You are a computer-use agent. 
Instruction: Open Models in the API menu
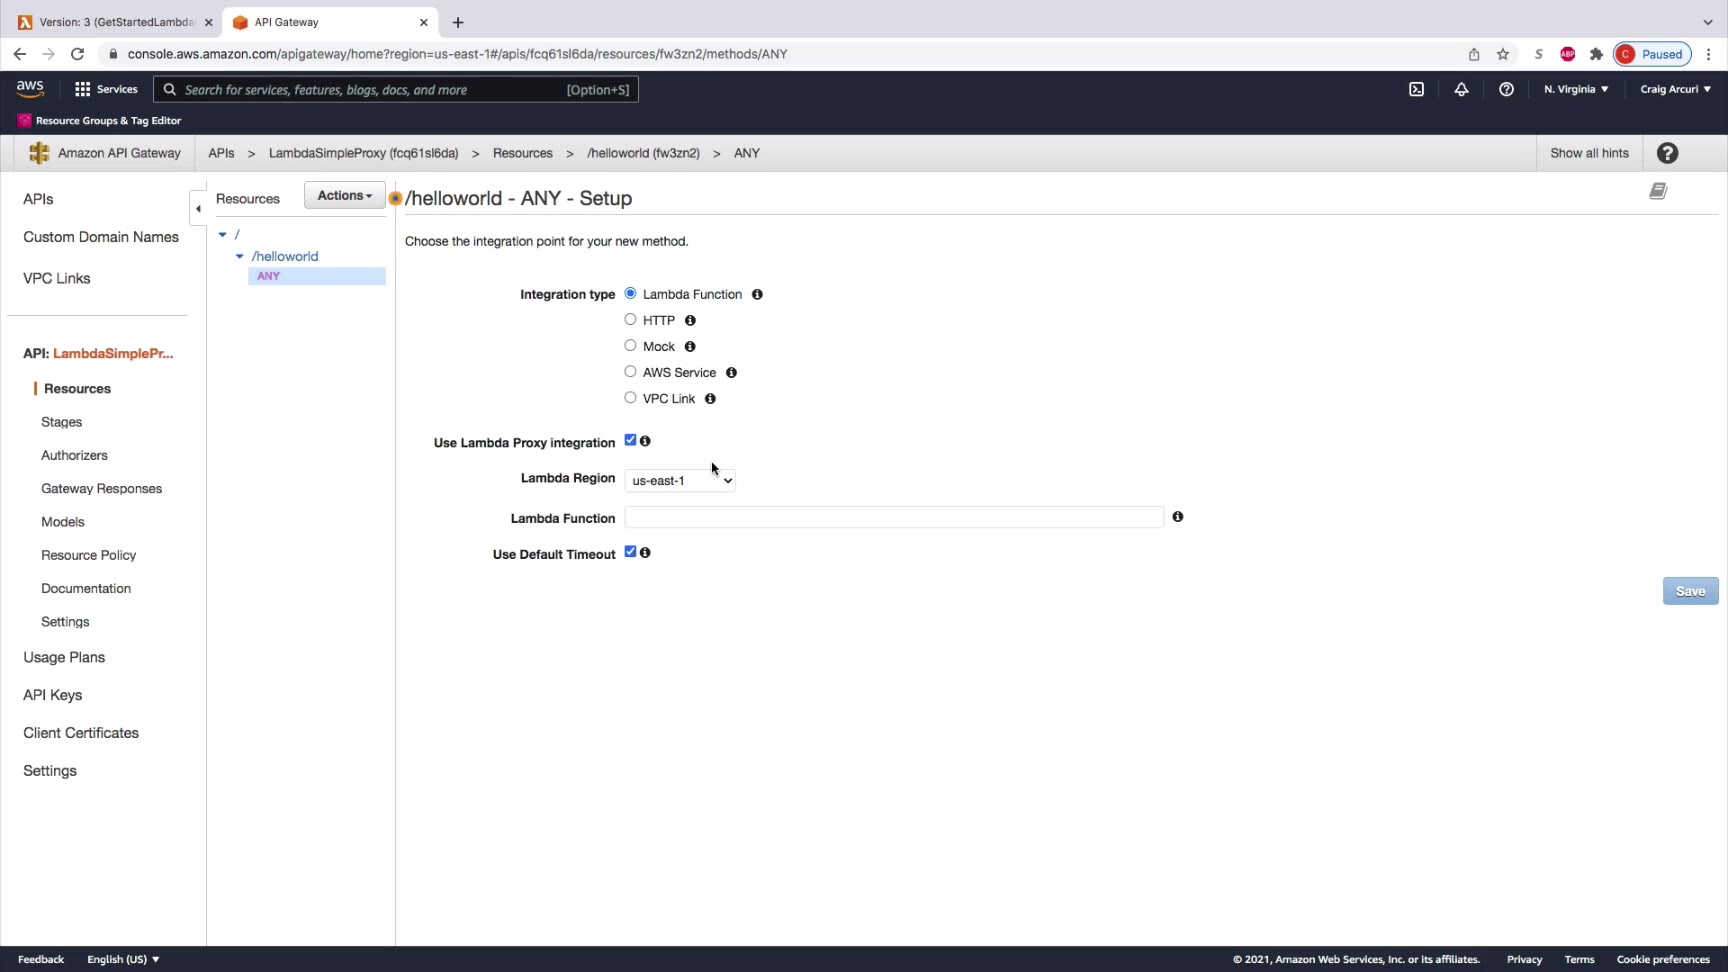pos(62,522)
